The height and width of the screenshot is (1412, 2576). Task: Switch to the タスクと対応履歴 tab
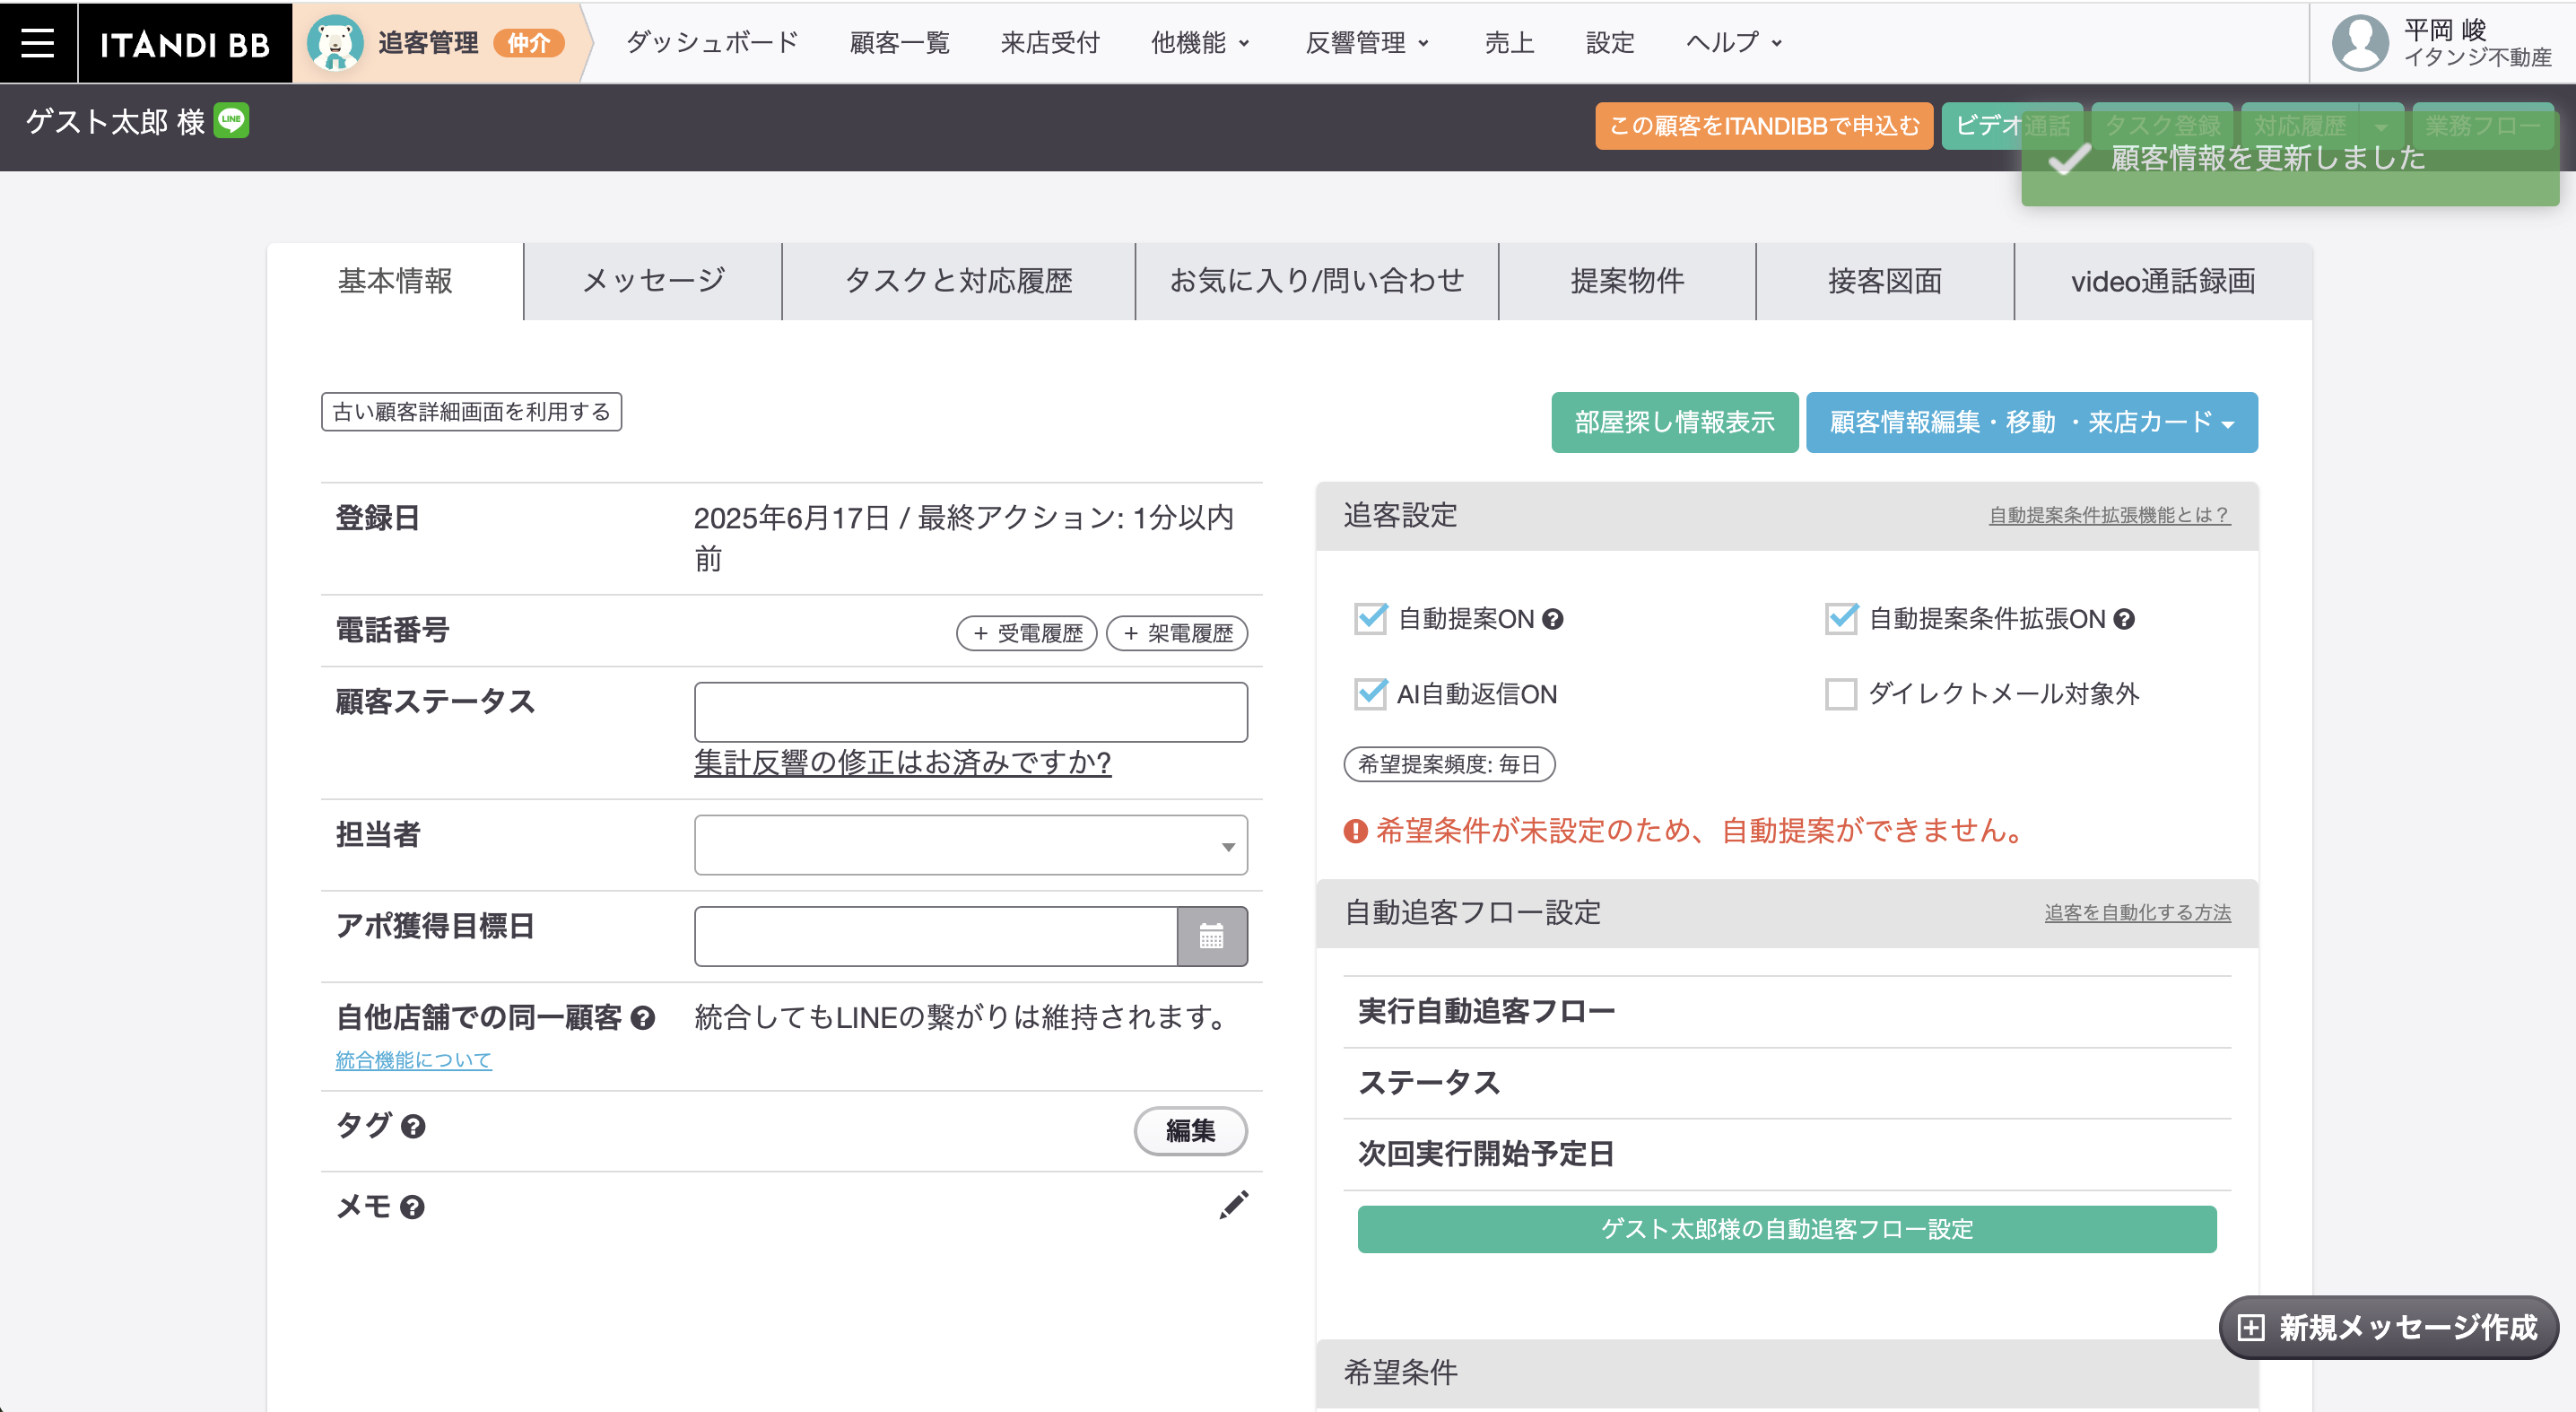[958, 281]
